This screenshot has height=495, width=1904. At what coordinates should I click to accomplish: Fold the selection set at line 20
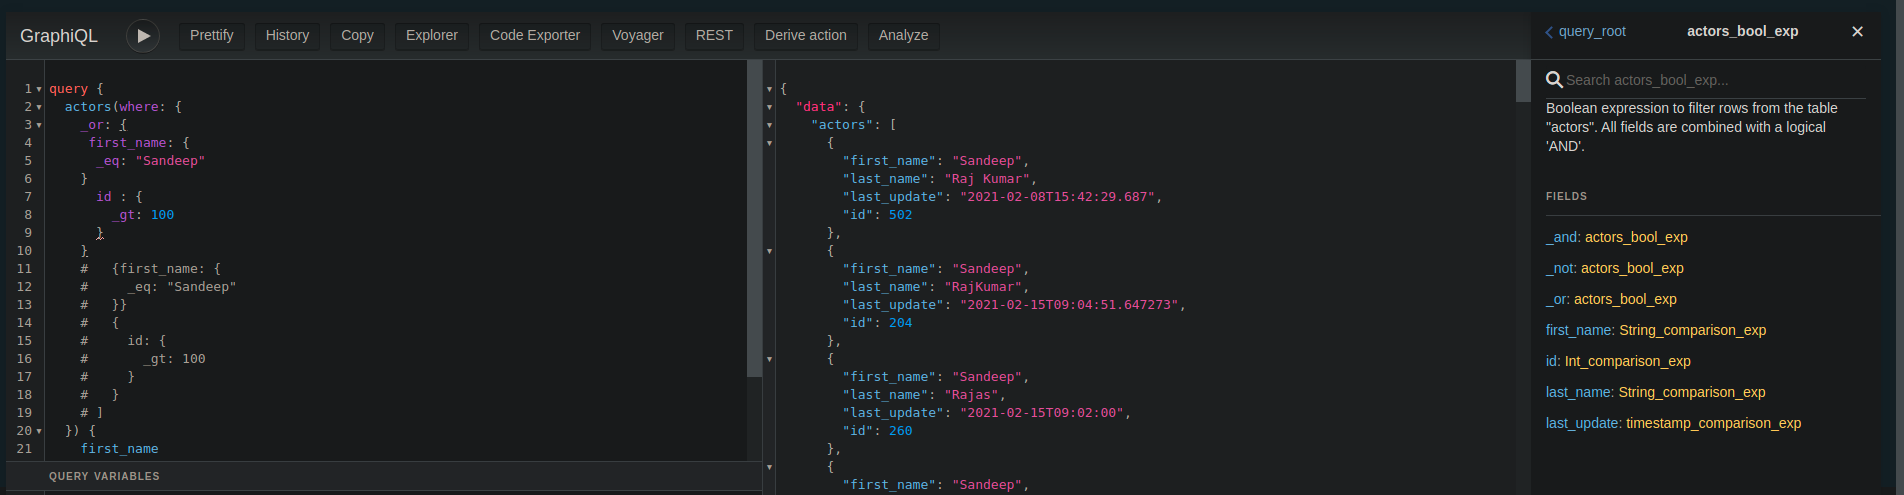(x=39, y=431)
